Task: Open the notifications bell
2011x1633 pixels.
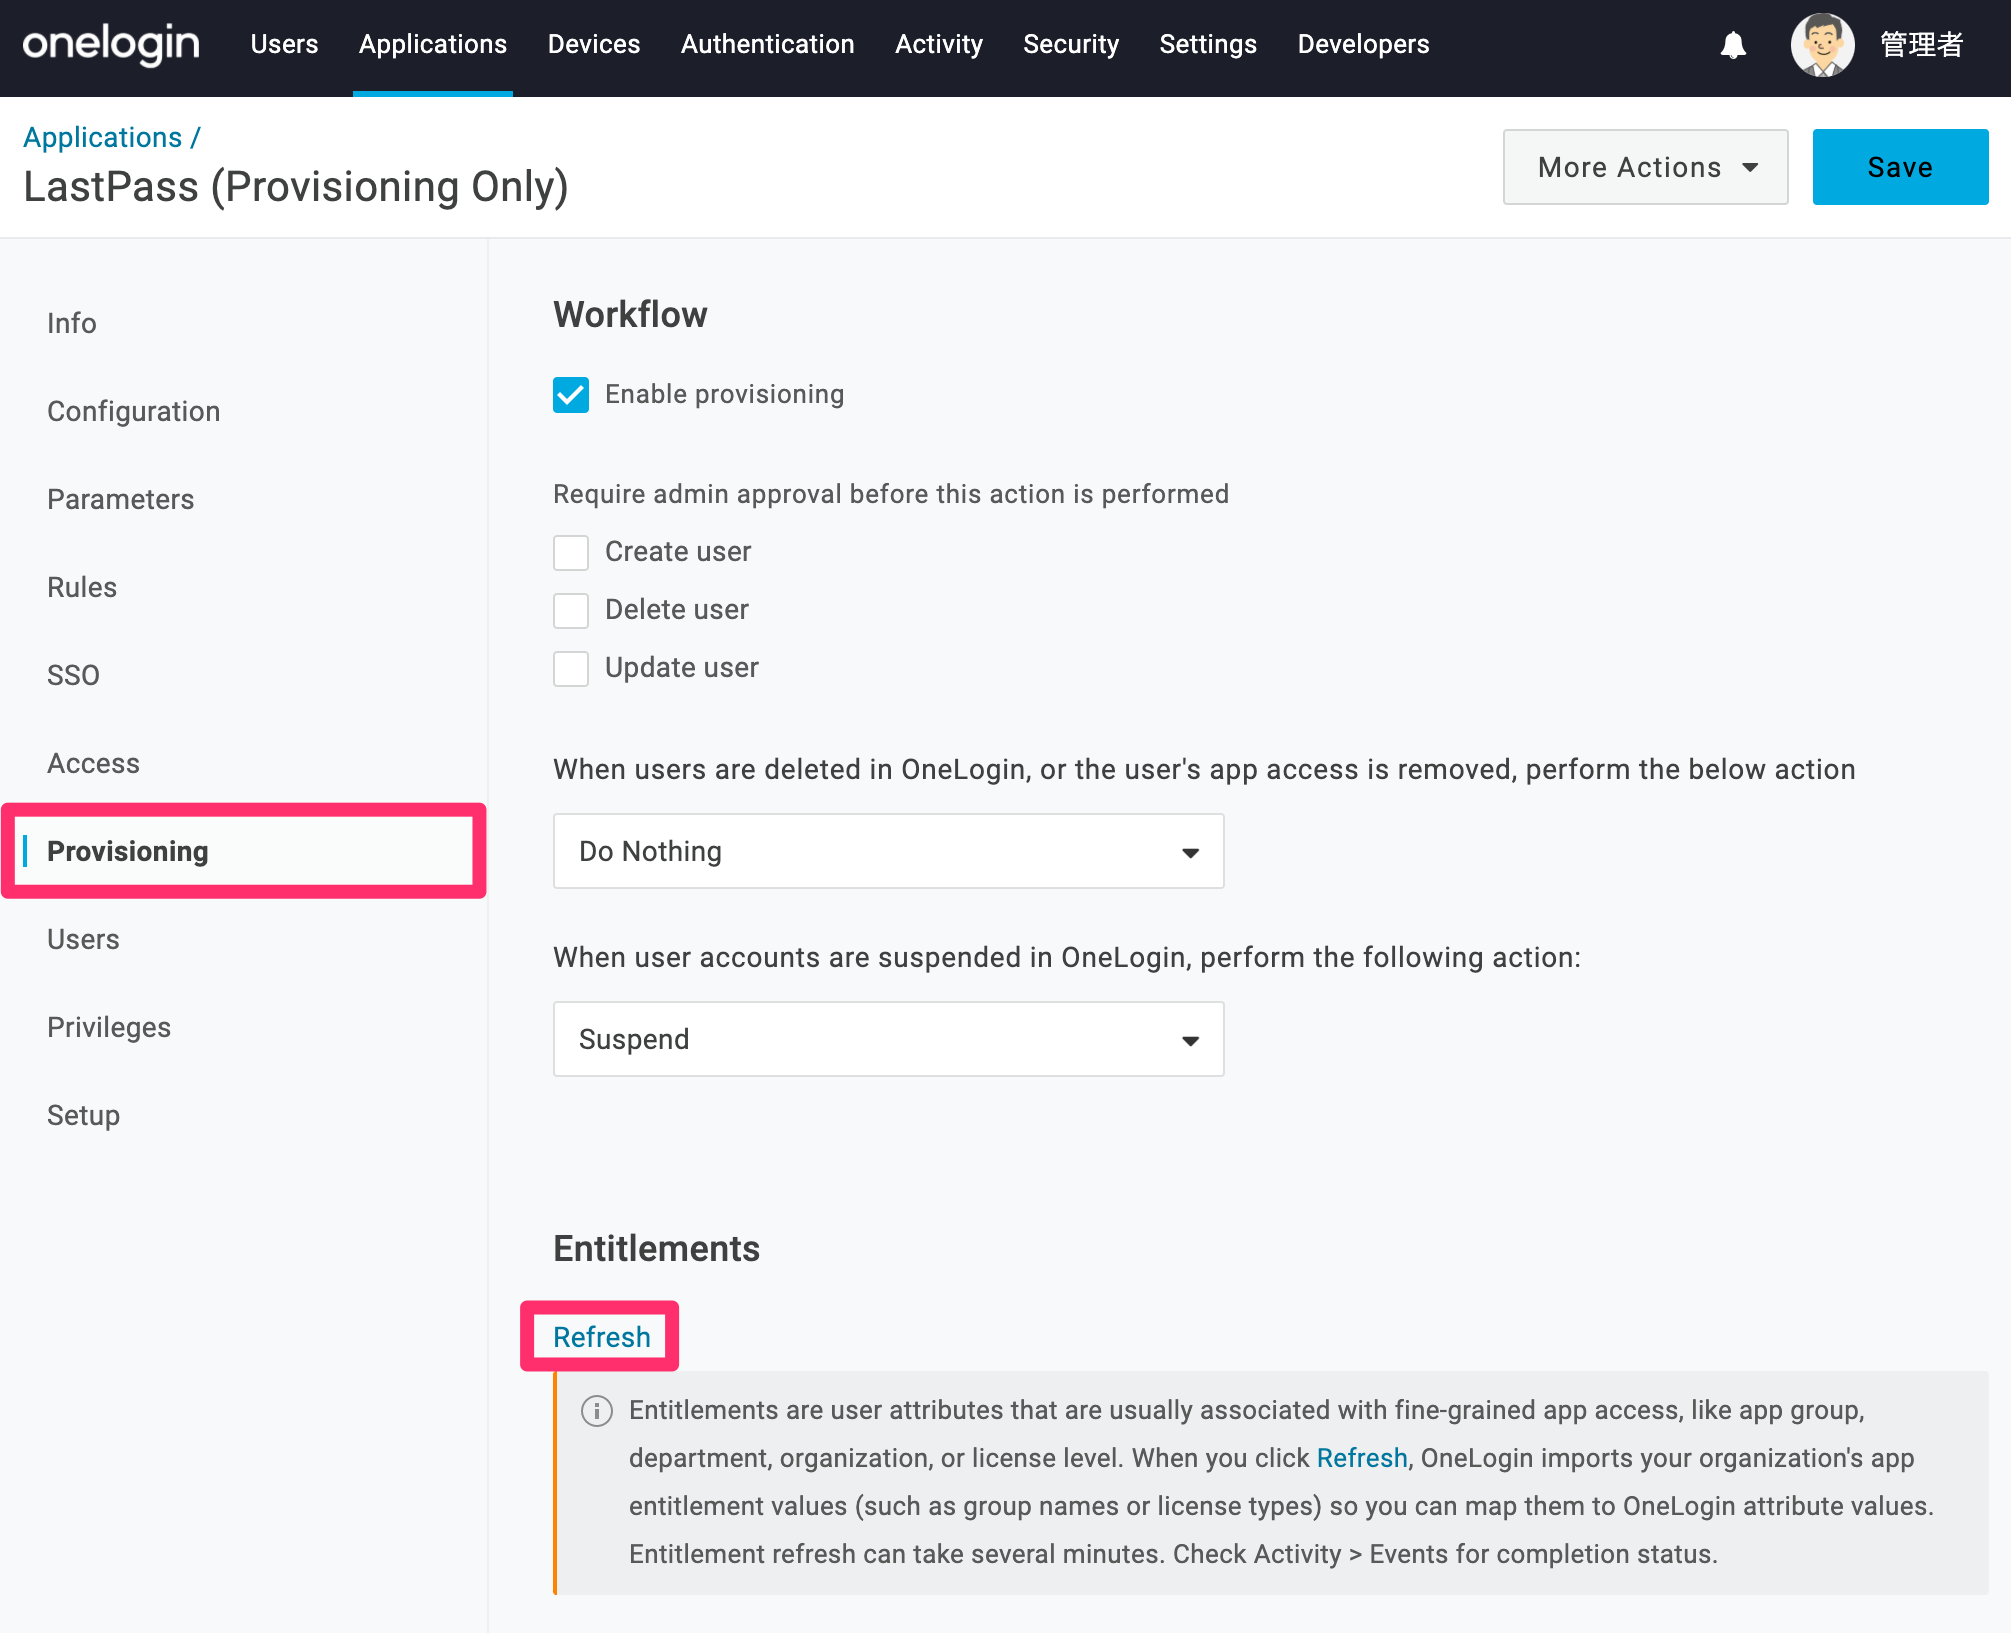Action: (1733, 45)
